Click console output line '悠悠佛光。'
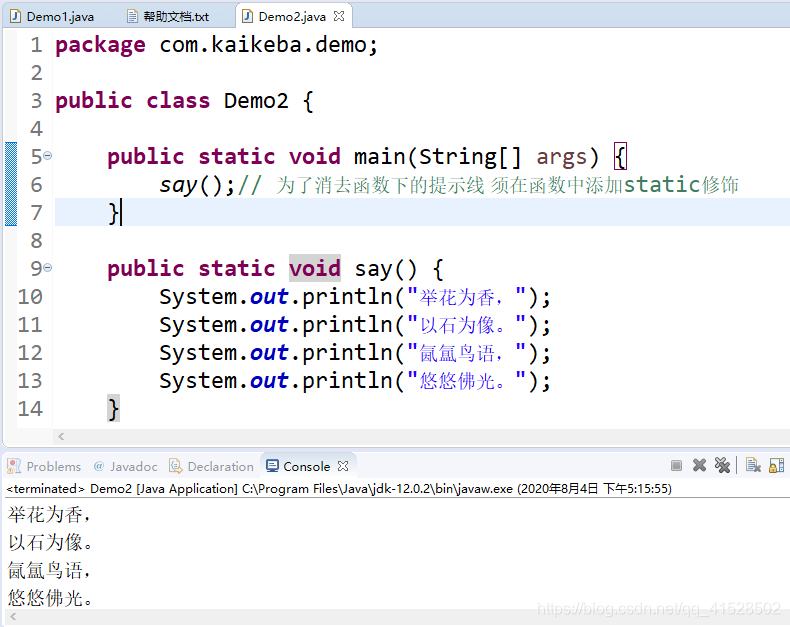This screenshot has height=627, width=790. click(x=50, y=599)
